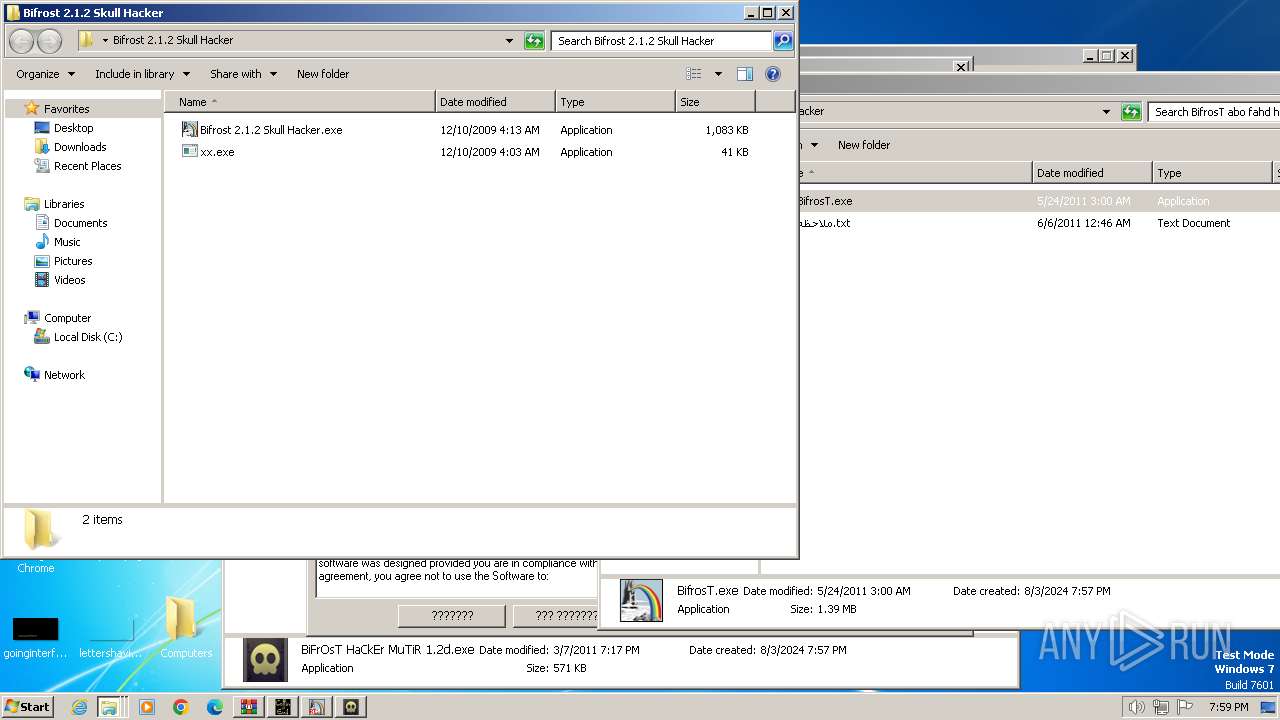1280x720 pixels.
Task: Click the search magnifier icon
Action: (x=783, y=41)
